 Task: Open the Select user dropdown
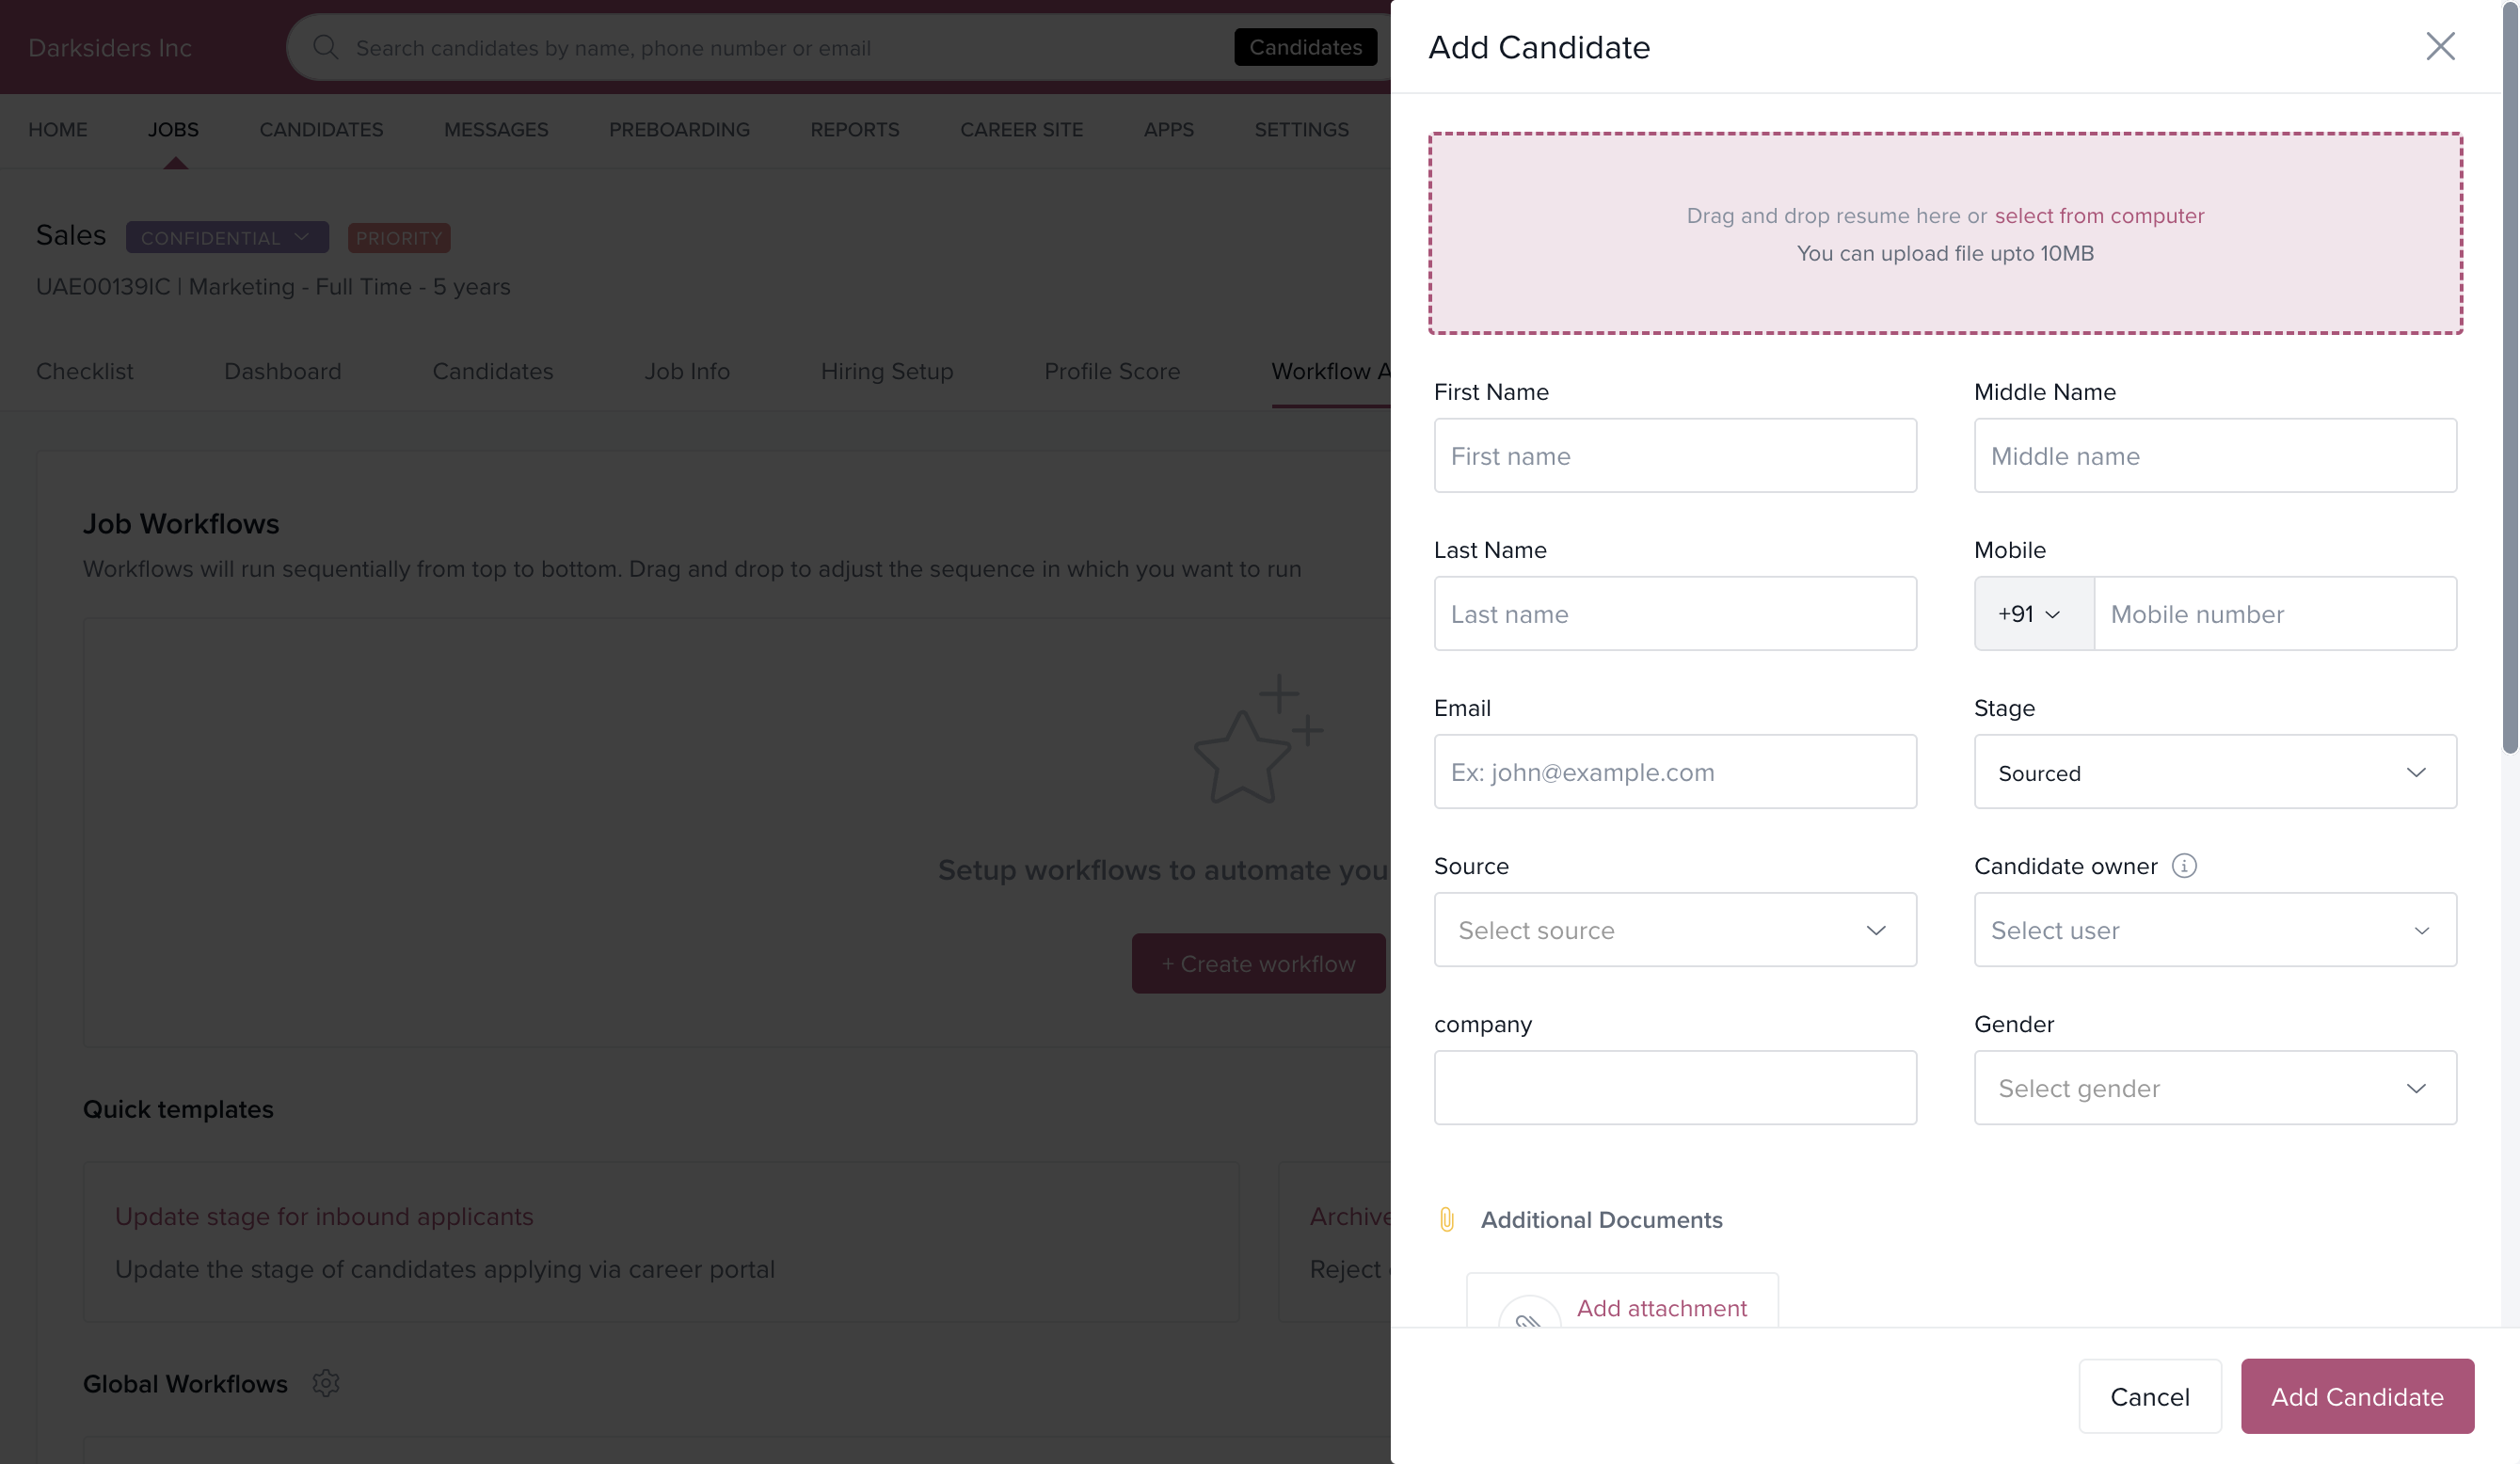pos(2214,930)
